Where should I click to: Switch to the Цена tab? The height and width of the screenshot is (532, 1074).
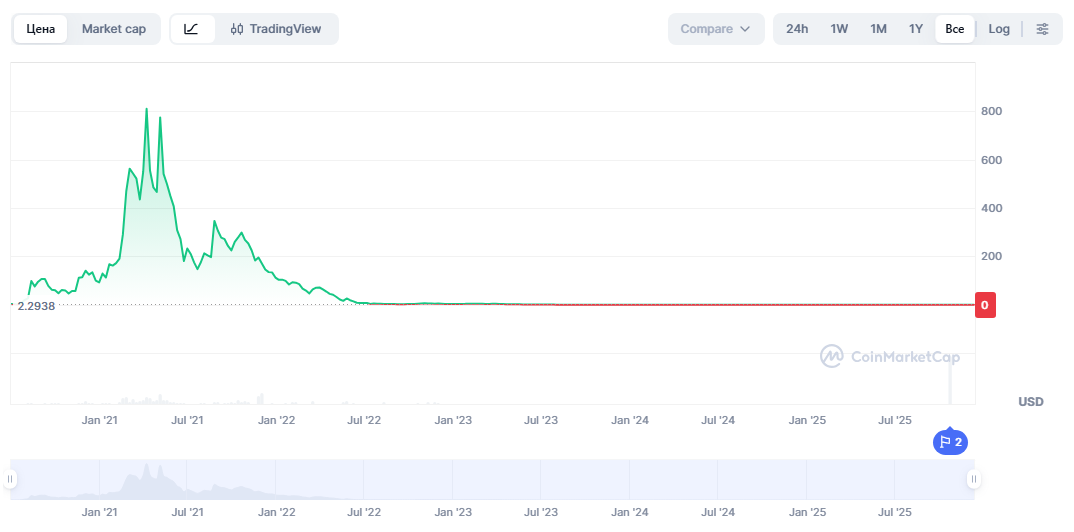(41, 29)
